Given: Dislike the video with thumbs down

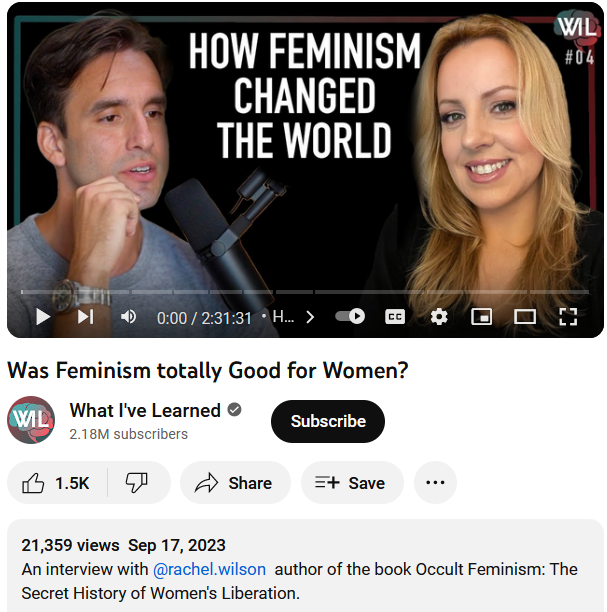Looking at the screenshot, I should tap(137, 483).
